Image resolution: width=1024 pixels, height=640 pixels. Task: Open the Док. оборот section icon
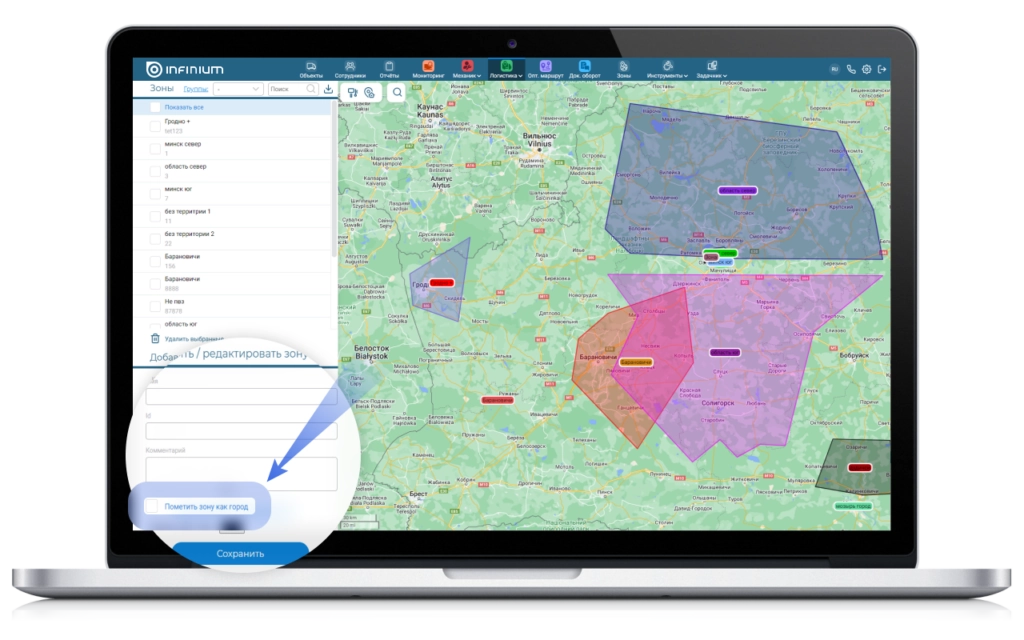(584, 67)
